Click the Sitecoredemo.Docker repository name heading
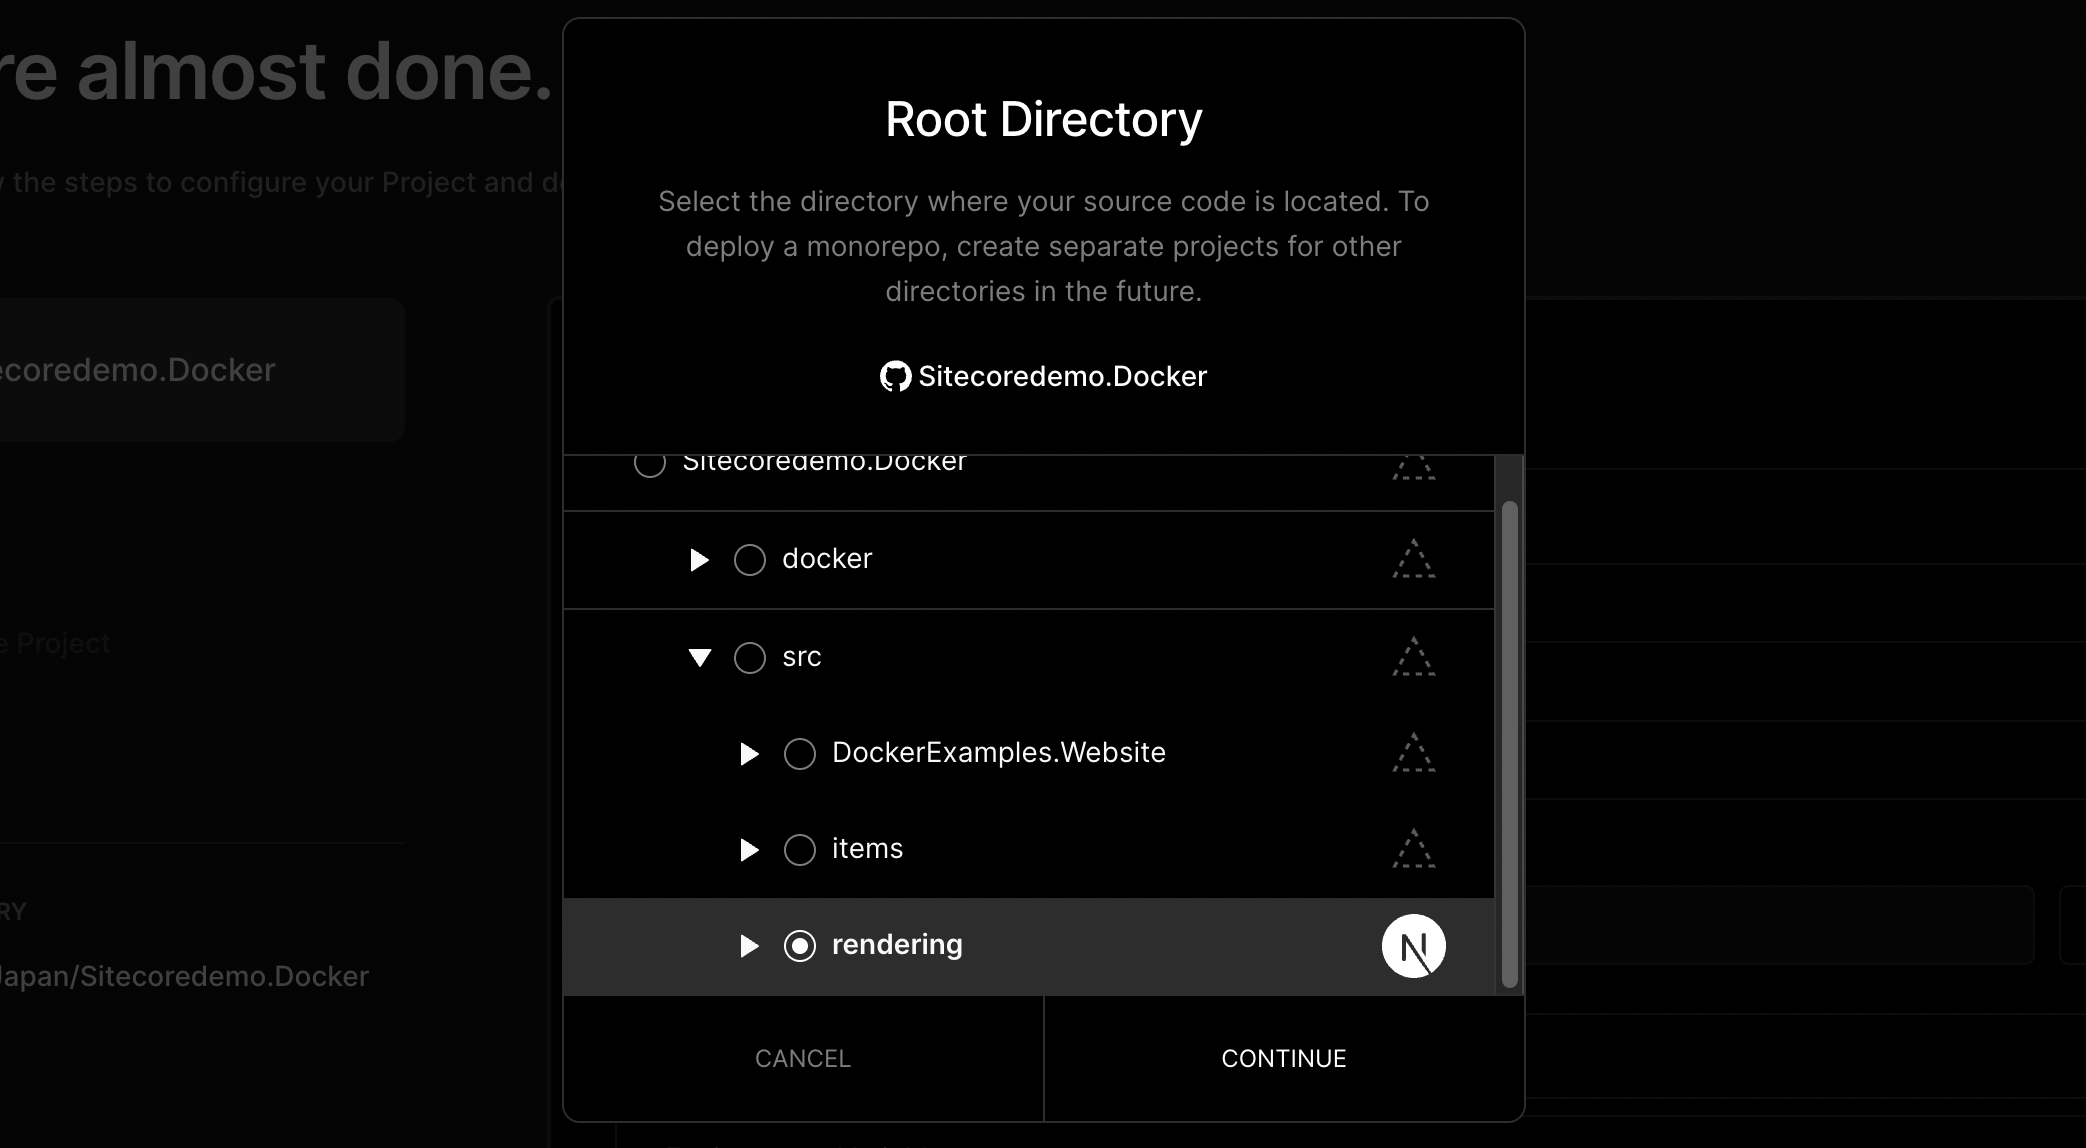2086x1148 pixels. pos(1062,376)
